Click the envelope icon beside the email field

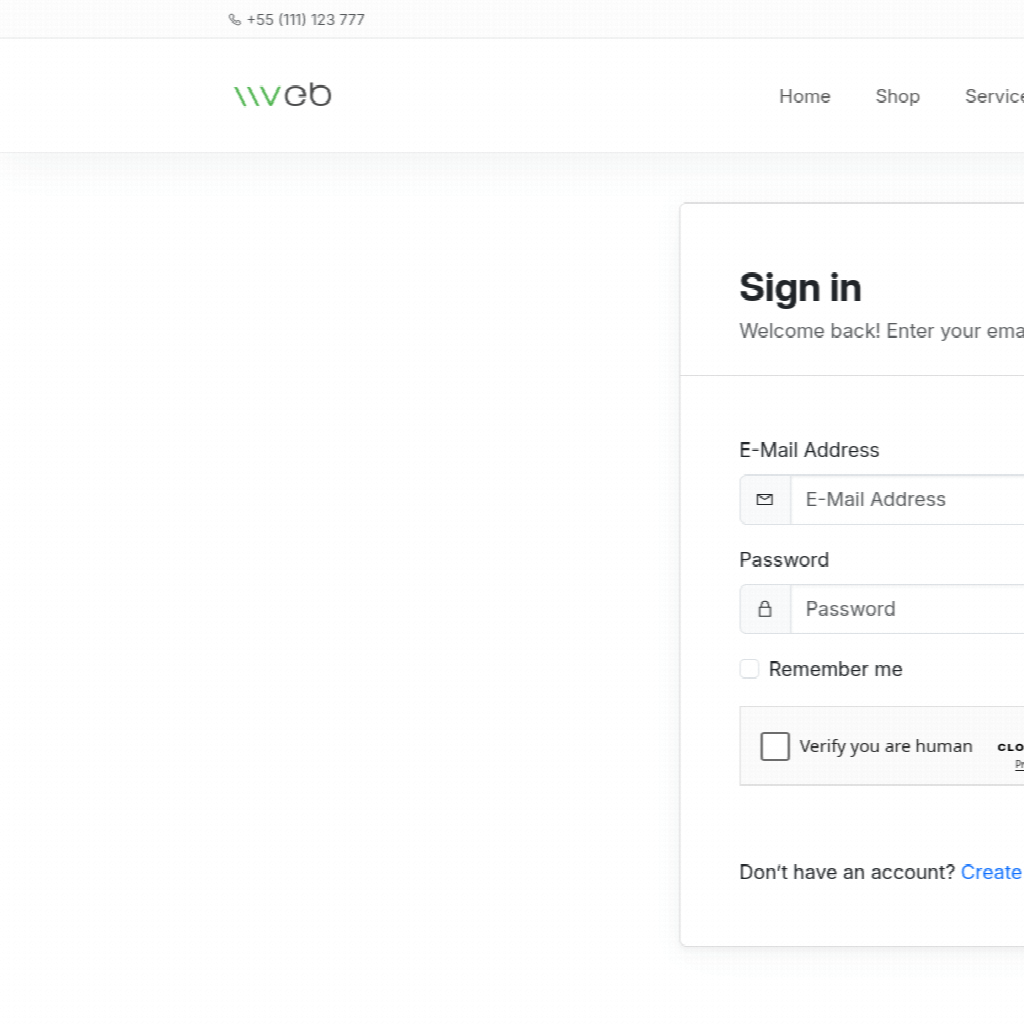pos(765,500)
